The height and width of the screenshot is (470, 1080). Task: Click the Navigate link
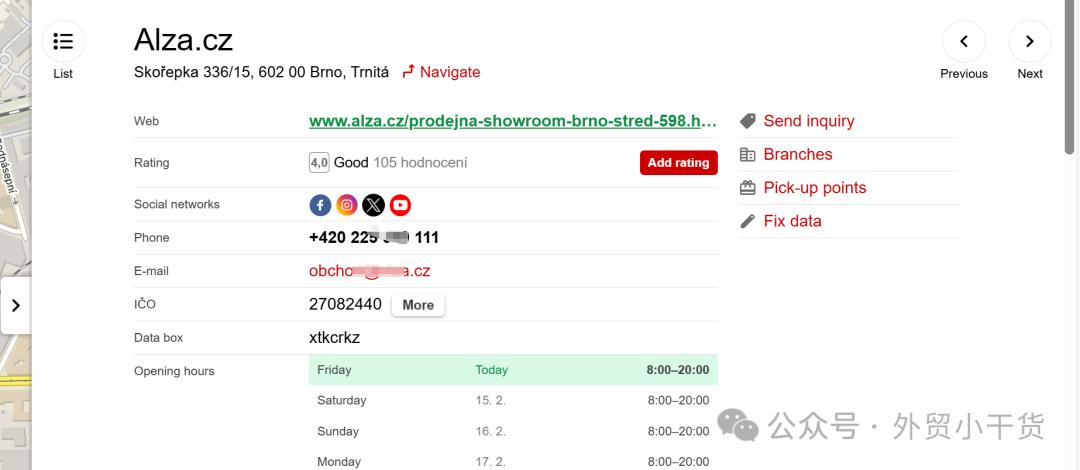[442, 72]
